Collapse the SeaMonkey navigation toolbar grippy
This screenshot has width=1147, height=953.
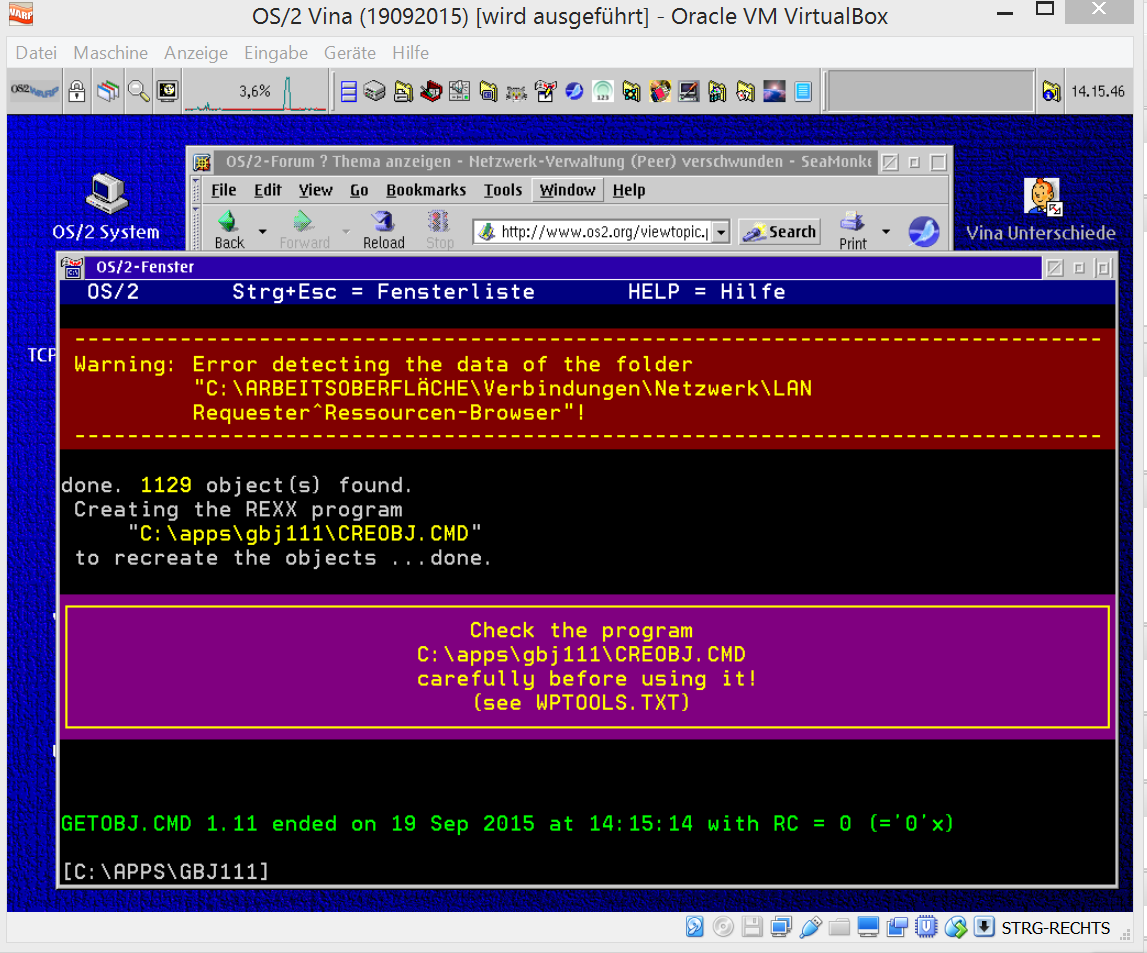(x=195, y=228)
